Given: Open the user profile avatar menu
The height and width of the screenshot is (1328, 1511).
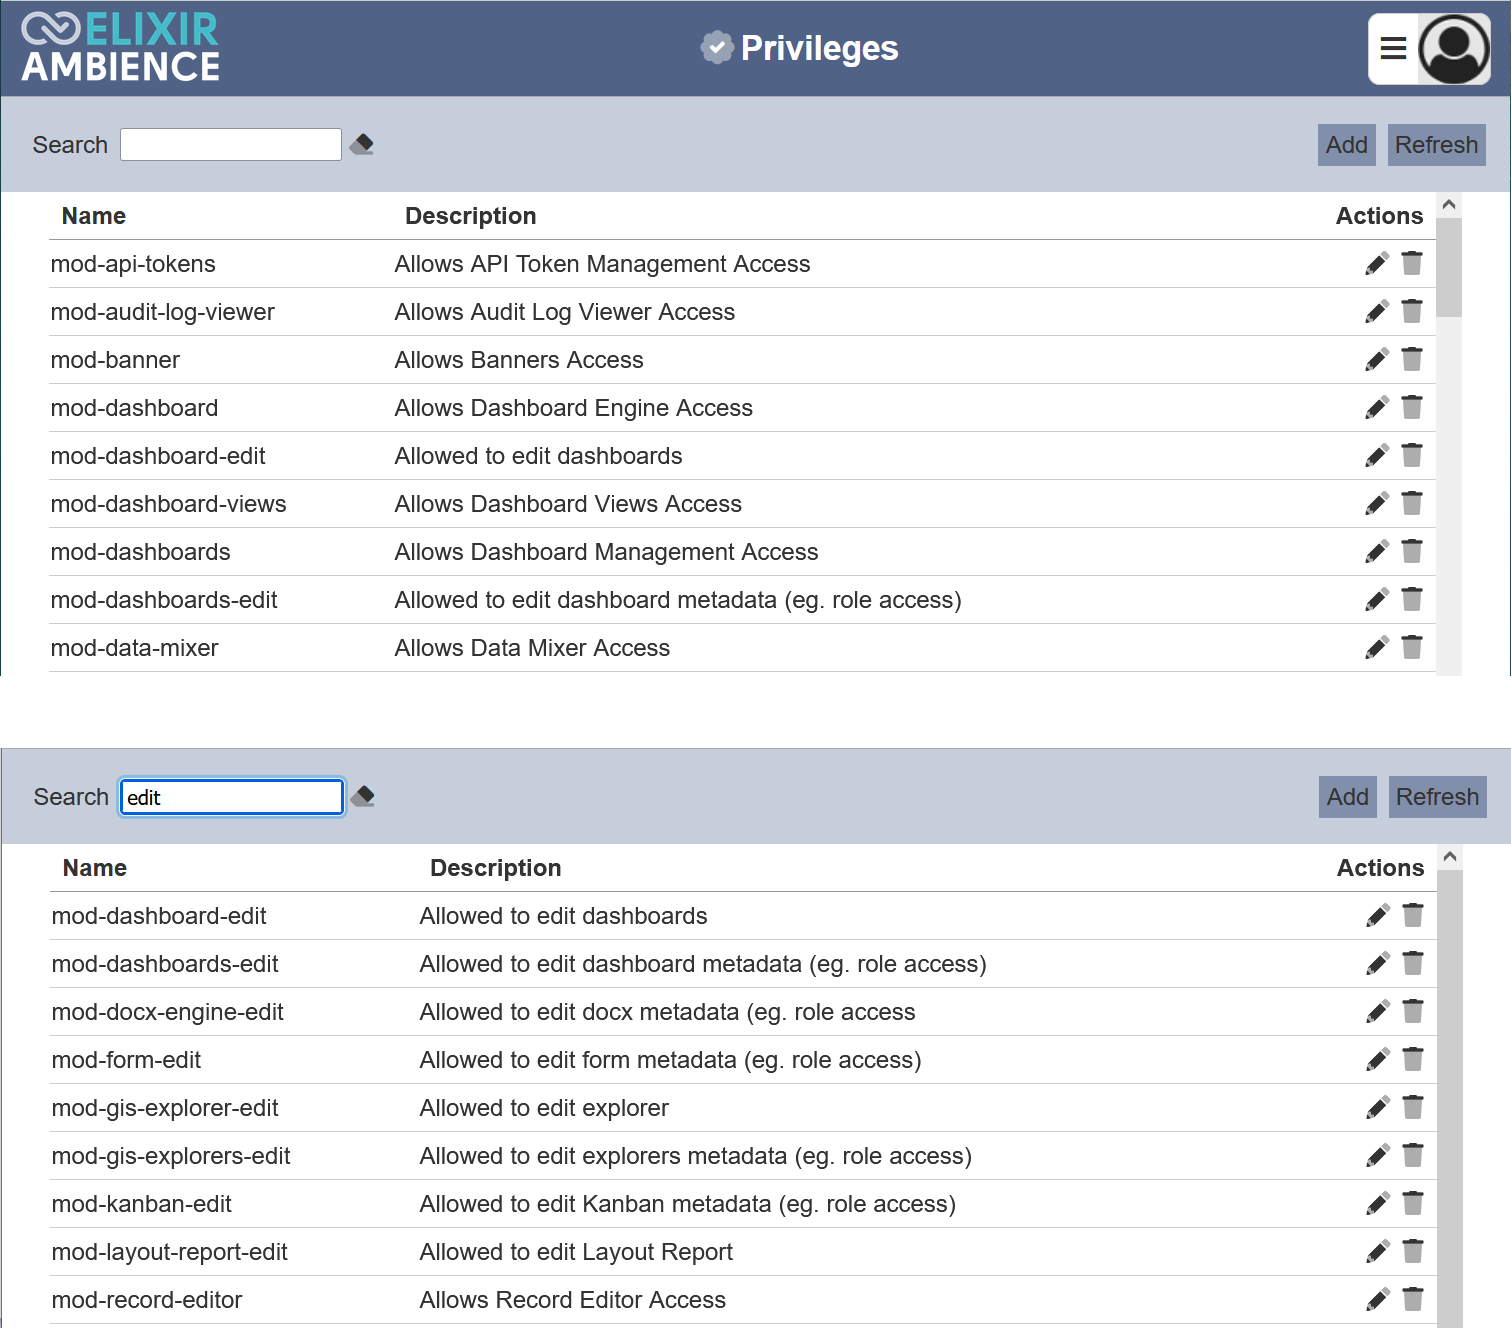Looking at the screenshot, I should (1454, 49).
